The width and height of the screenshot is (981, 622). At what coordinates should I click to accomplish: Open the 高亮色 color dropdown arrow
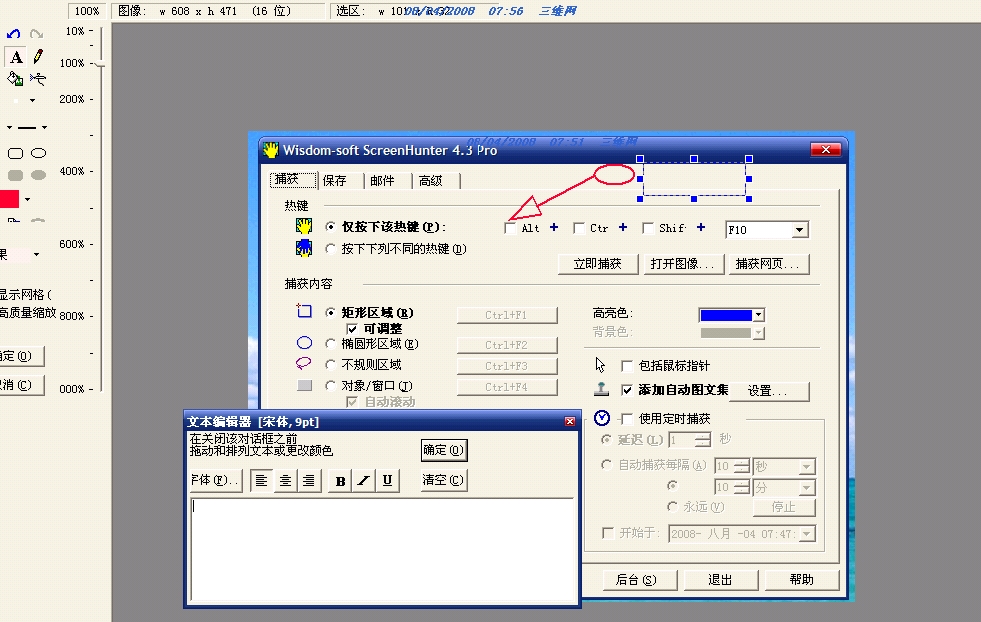pyautogui.click(x=758, y=315)
